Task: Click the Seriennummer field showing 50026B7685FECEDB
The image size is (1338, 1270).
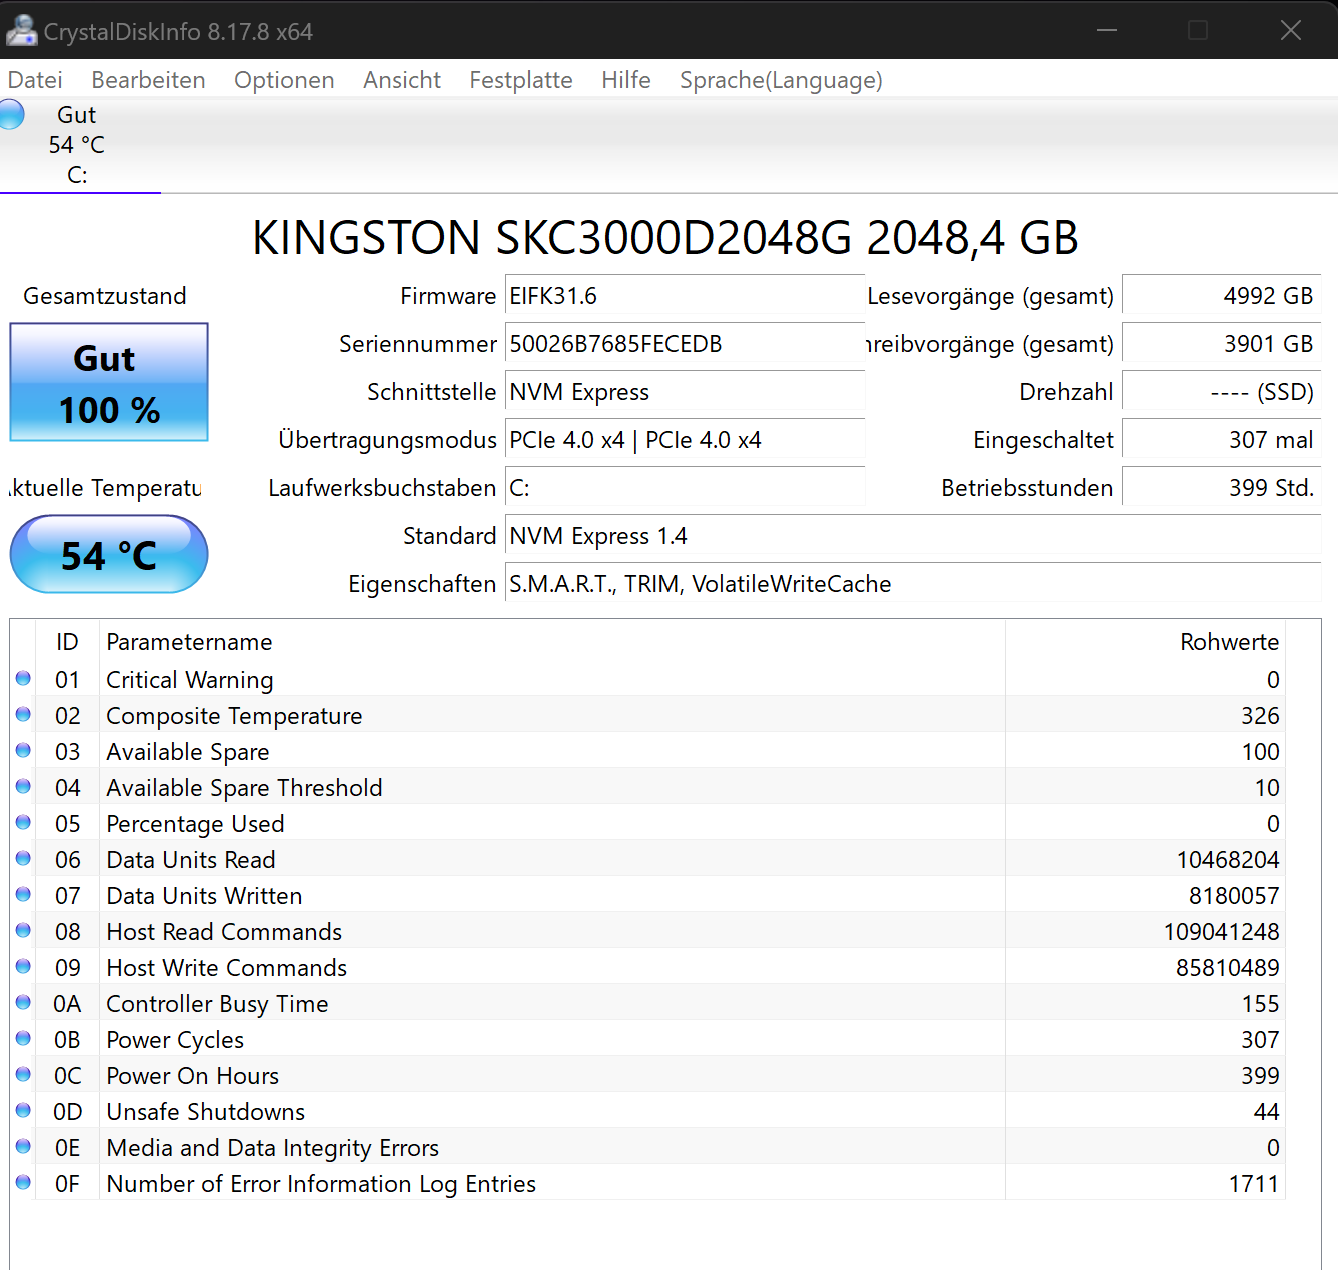Action: (684, 343)
